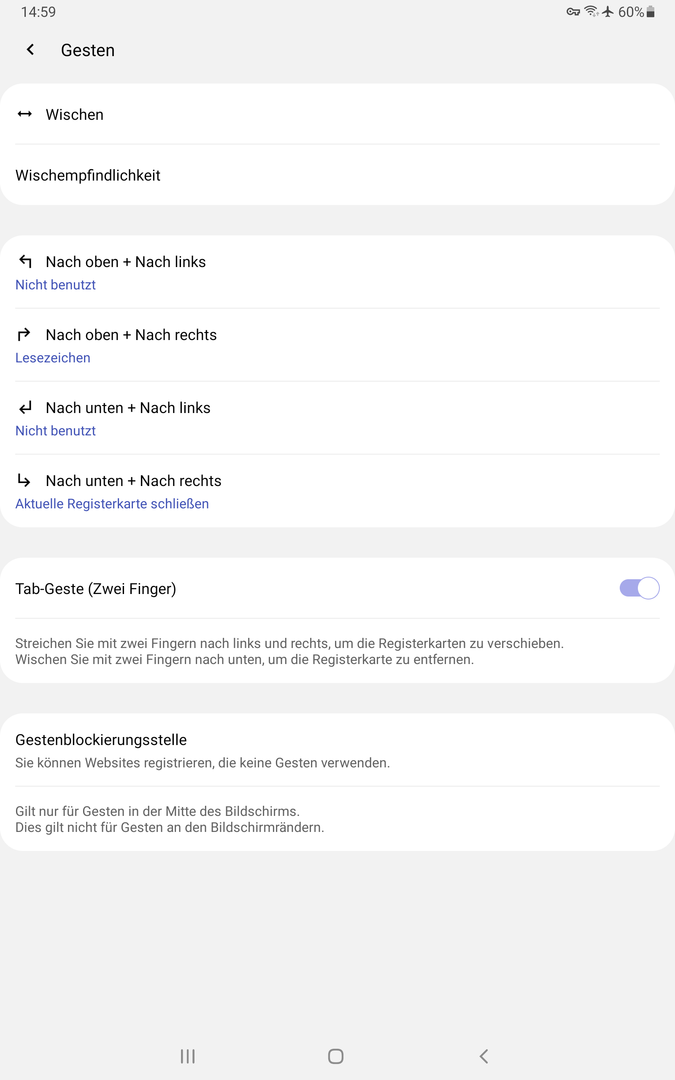Tap the up-then-left gesture arrow icon
This screenshot has width=675, height=1080.
click(25, 261)
